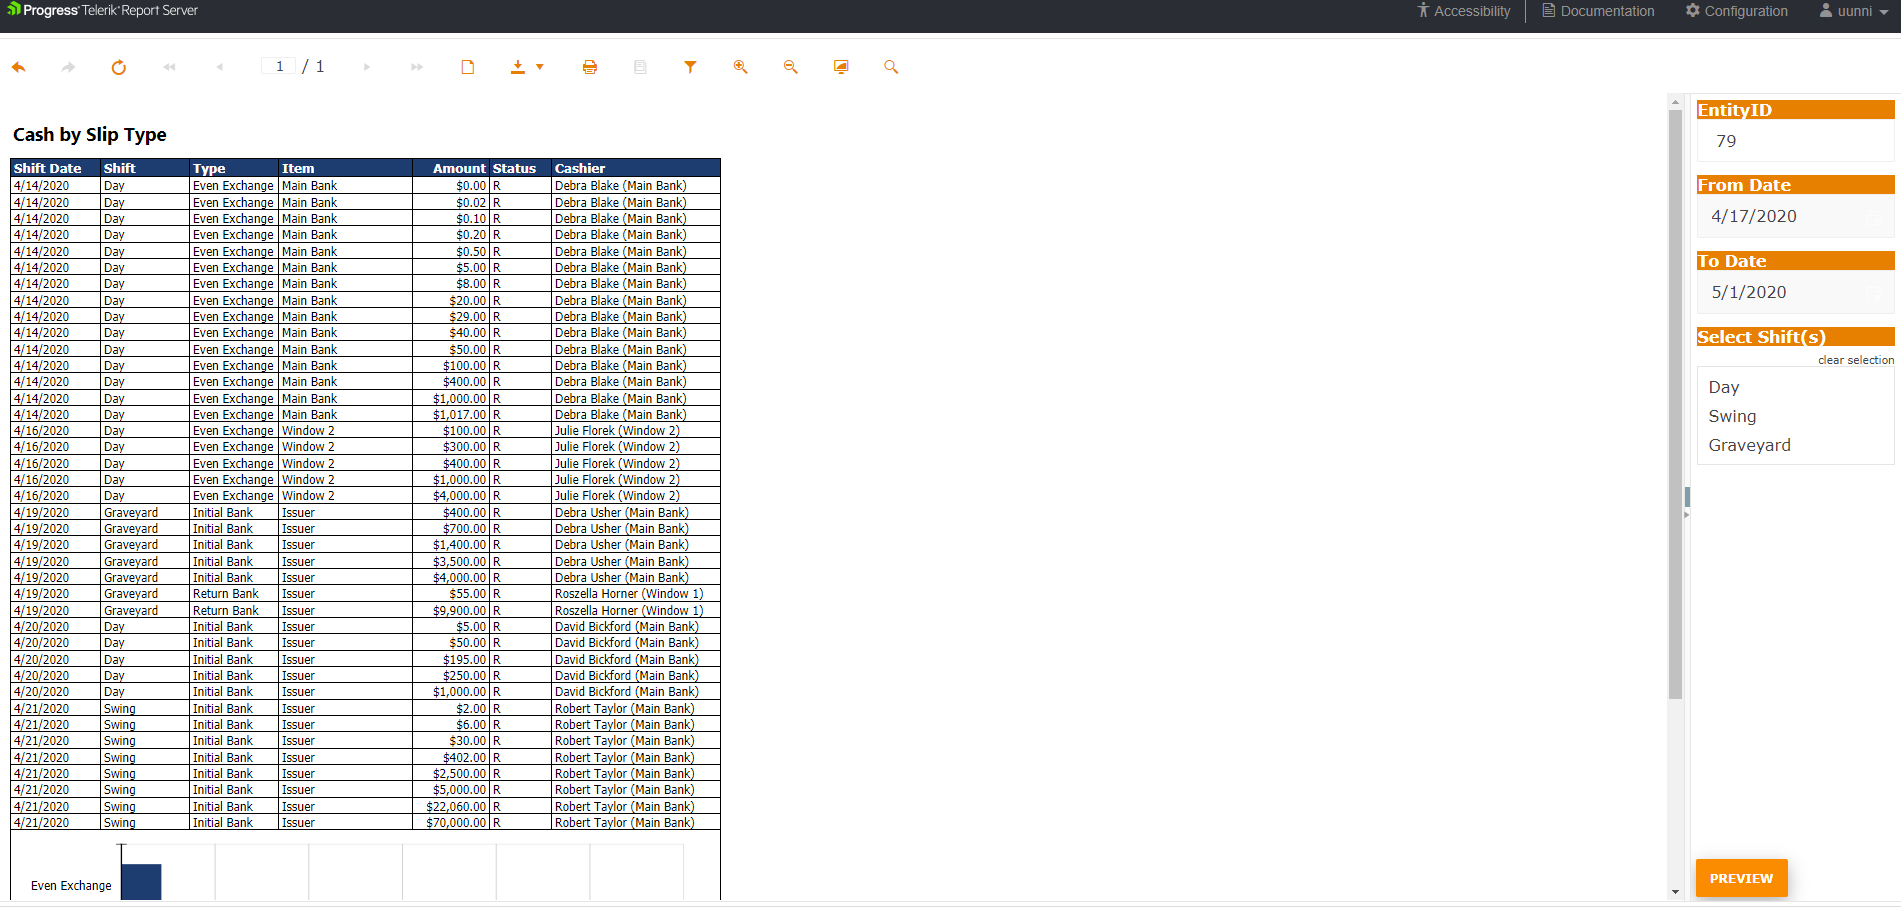Click the Even Exchange chart axis label
The height and width of the screenshot is (913, 1901).
pos(71,886)
